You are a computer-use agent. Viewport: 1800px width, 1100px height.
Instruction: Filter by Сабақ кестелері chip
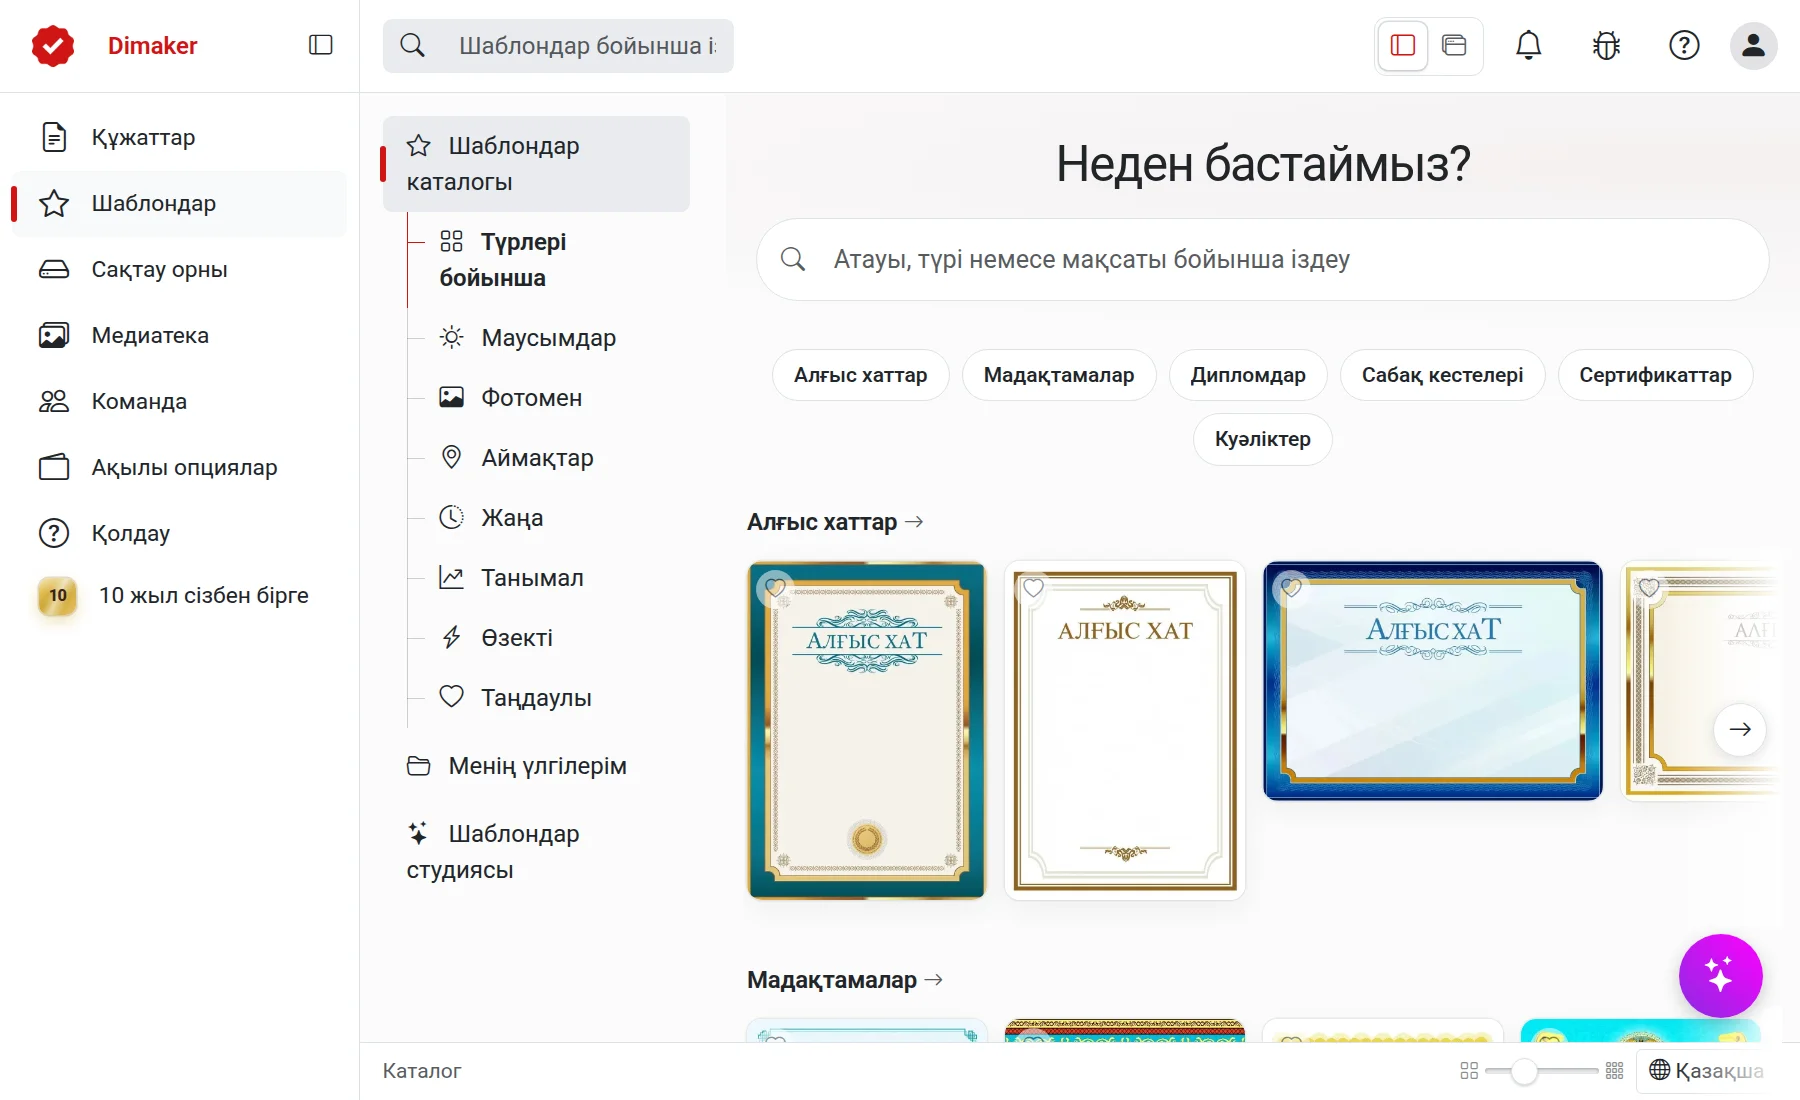[x=1442, y=375]
